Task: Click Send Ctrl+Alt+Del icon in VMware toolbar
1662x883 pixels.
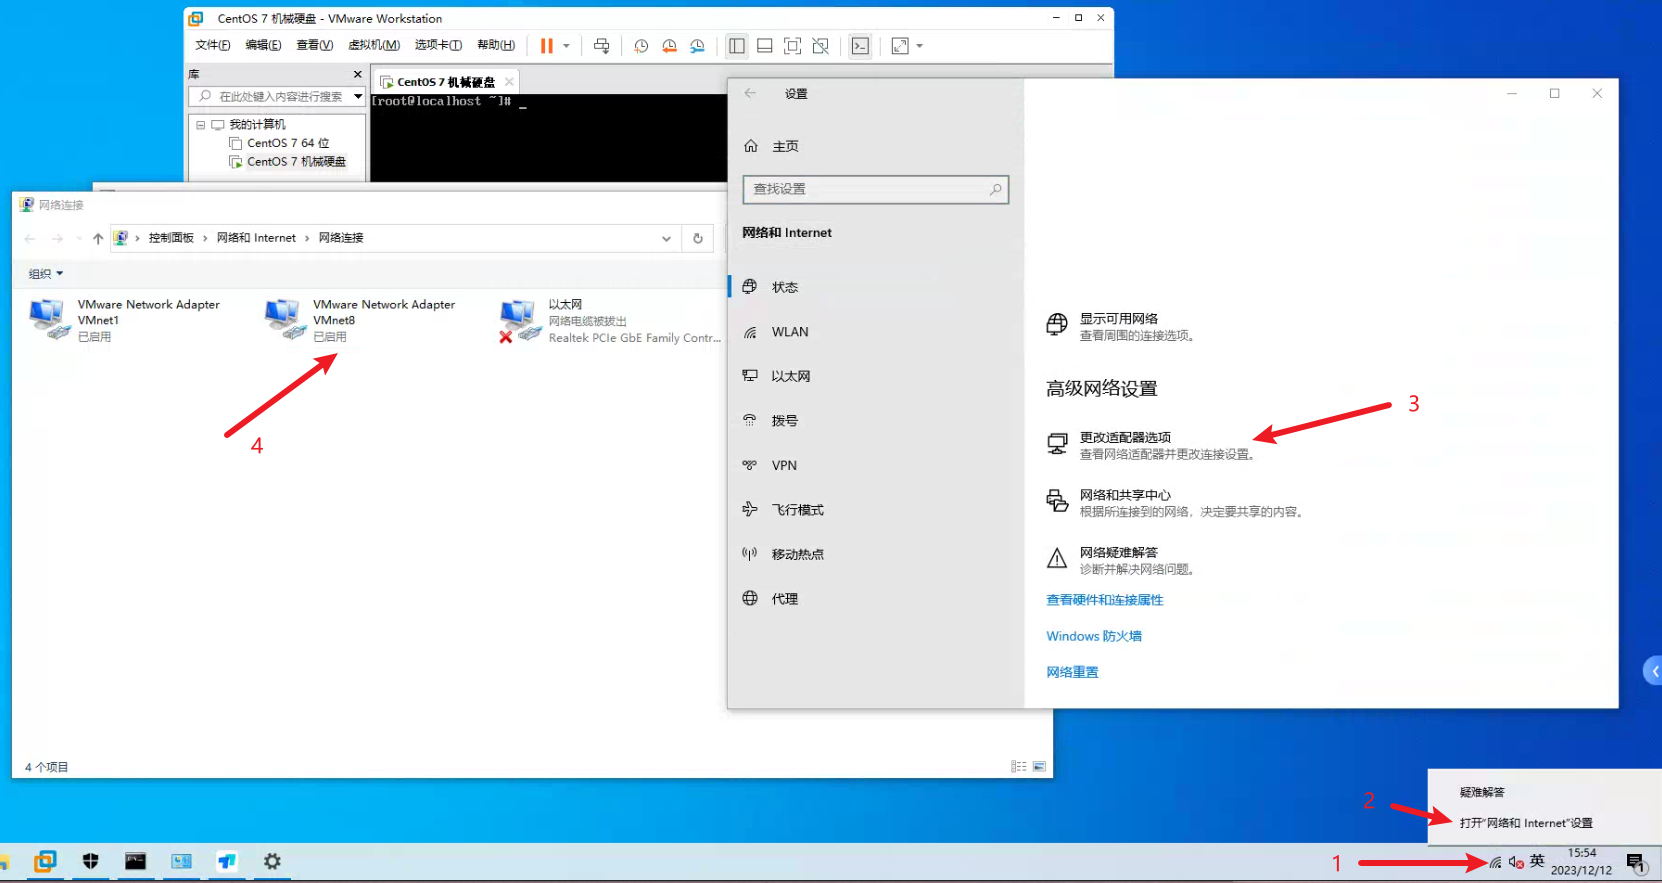Action: click(601, 46)
